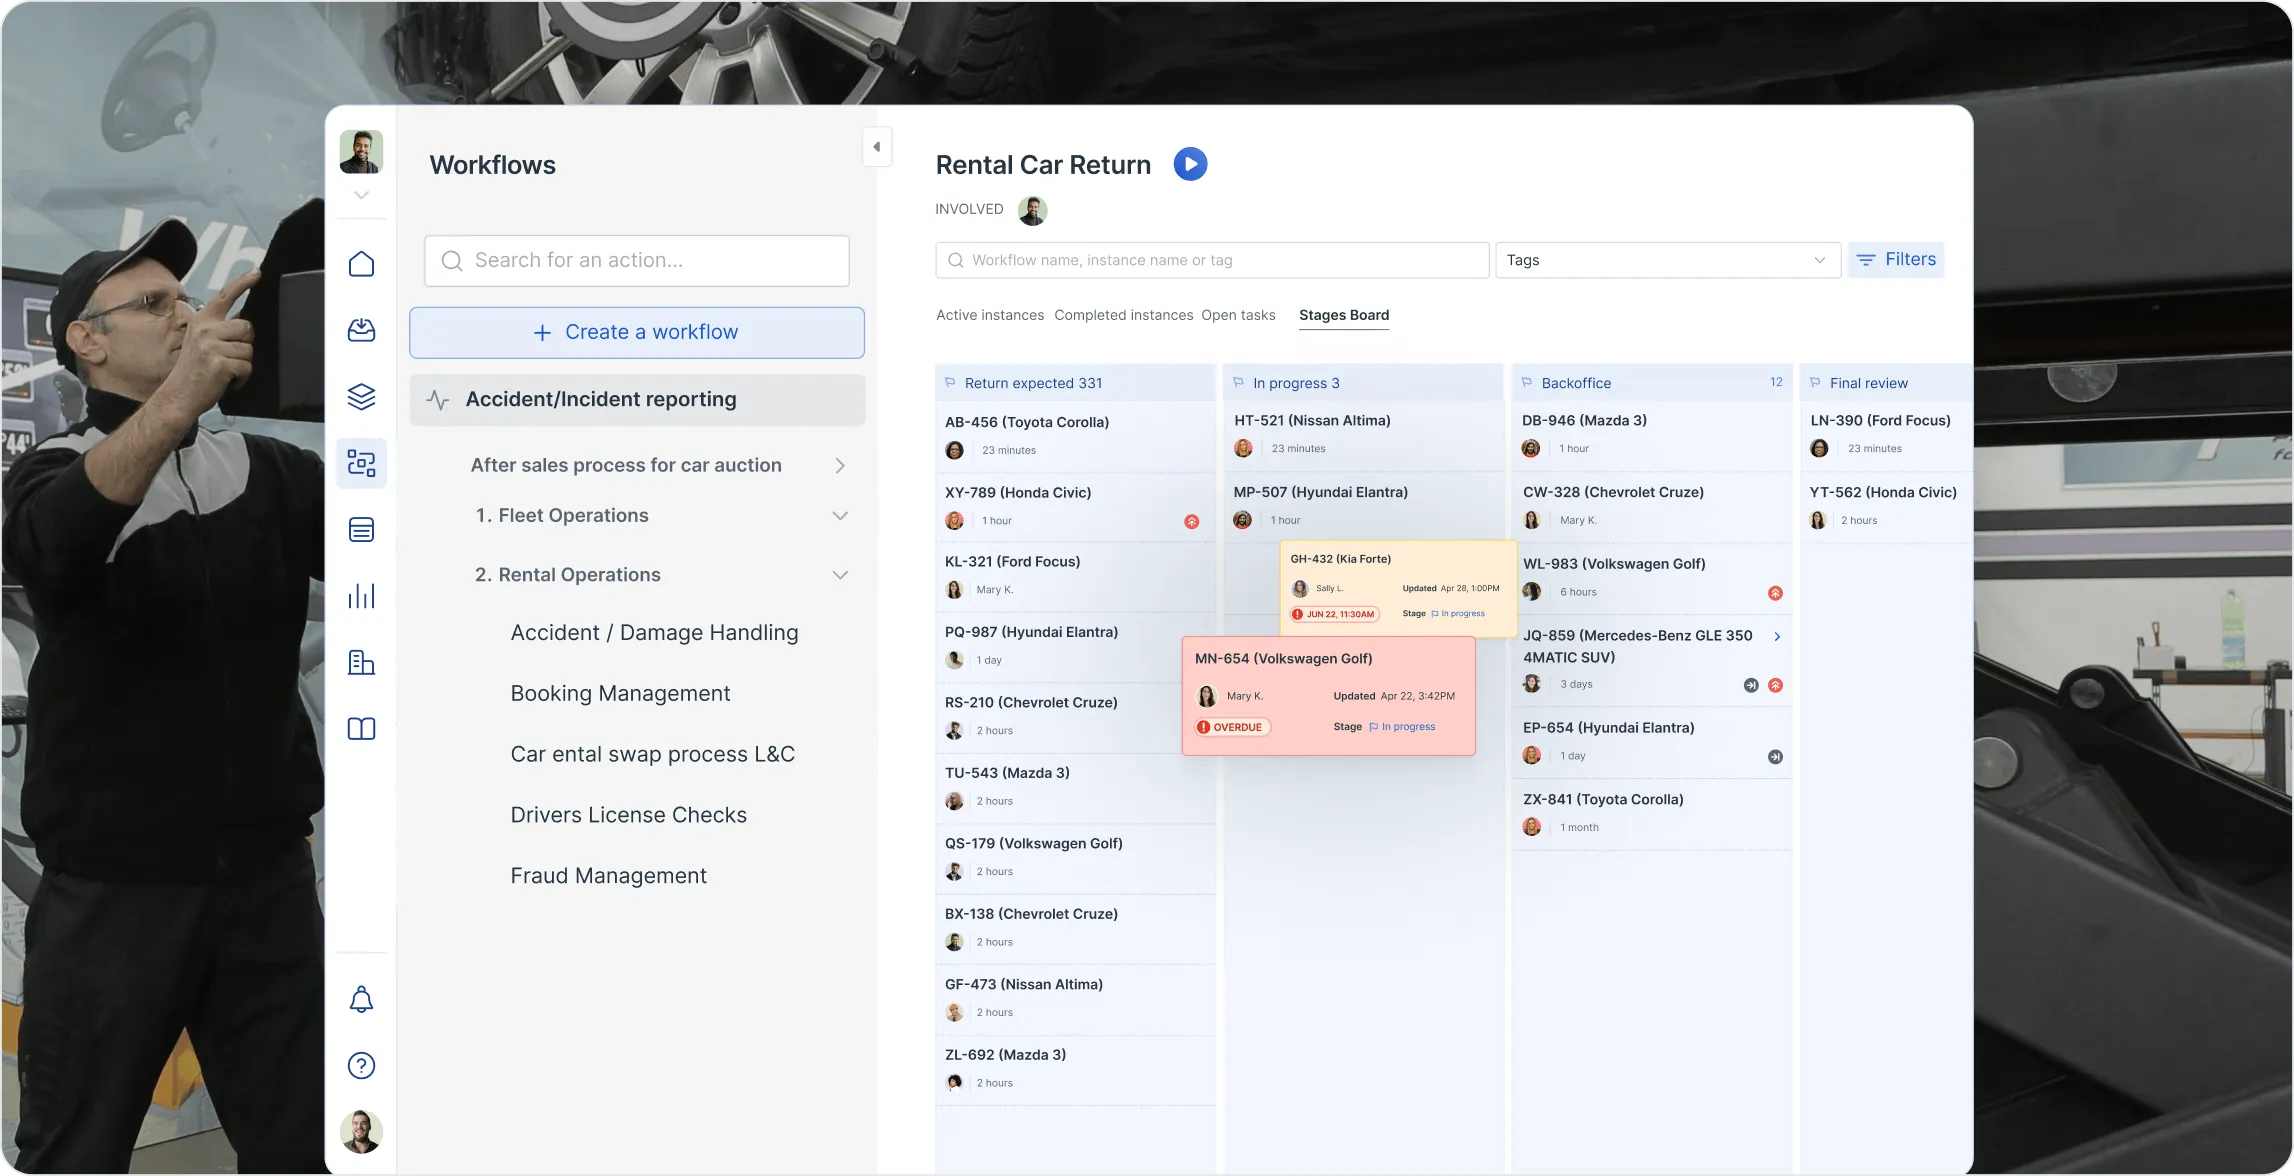Click the buildings organization sidebar icon
The image size is (2294, 1176).
coord(361,662)
